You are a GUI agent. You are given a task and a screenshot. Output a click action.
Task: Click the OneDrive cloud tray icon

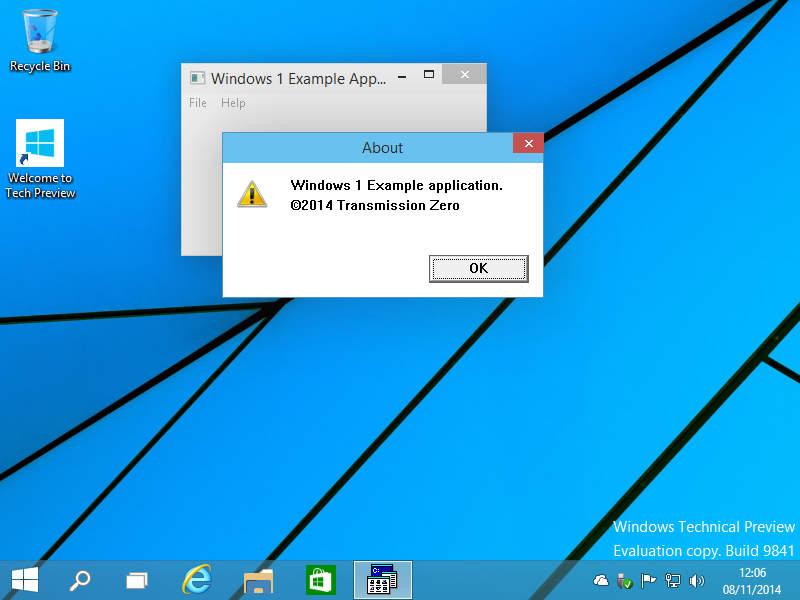601,580
